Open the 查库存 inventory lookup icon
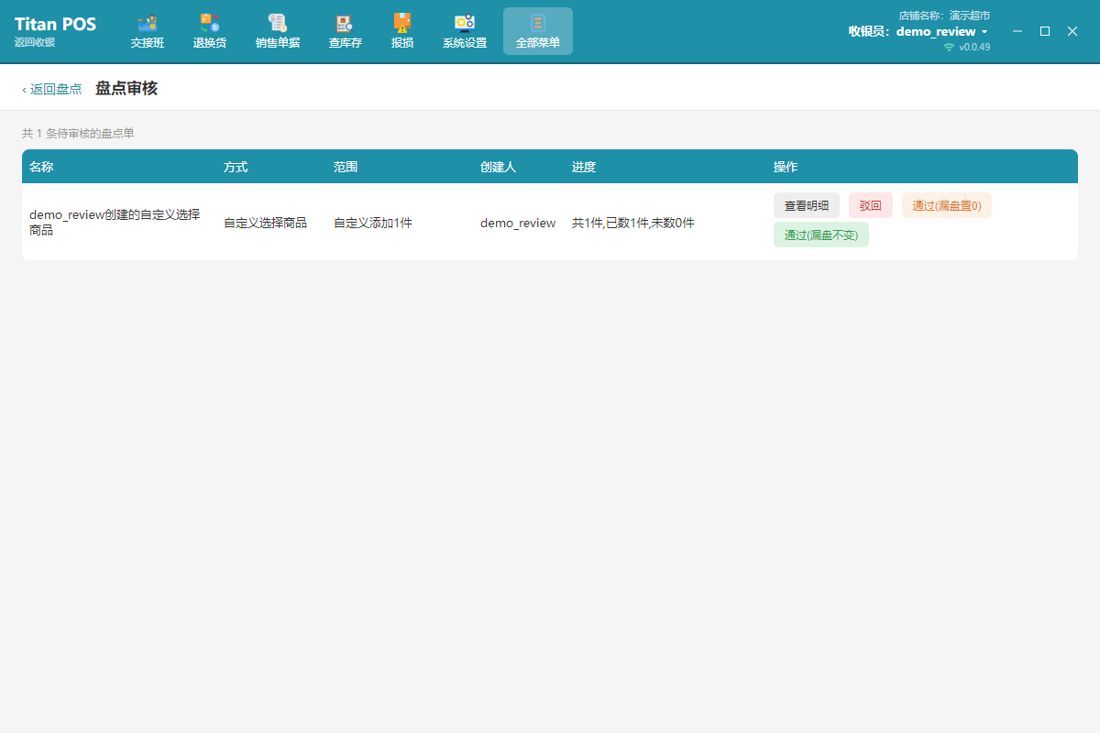The image size is (1100, 733). (345, 32)
